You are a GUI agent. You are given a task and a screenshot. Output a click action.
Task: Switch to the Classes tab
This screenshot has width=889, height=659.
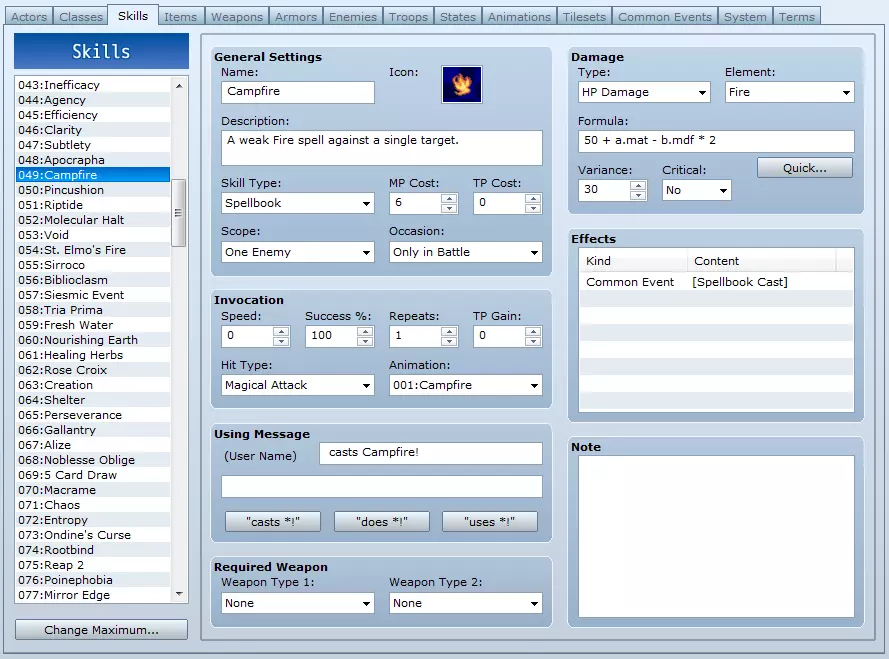81,16
